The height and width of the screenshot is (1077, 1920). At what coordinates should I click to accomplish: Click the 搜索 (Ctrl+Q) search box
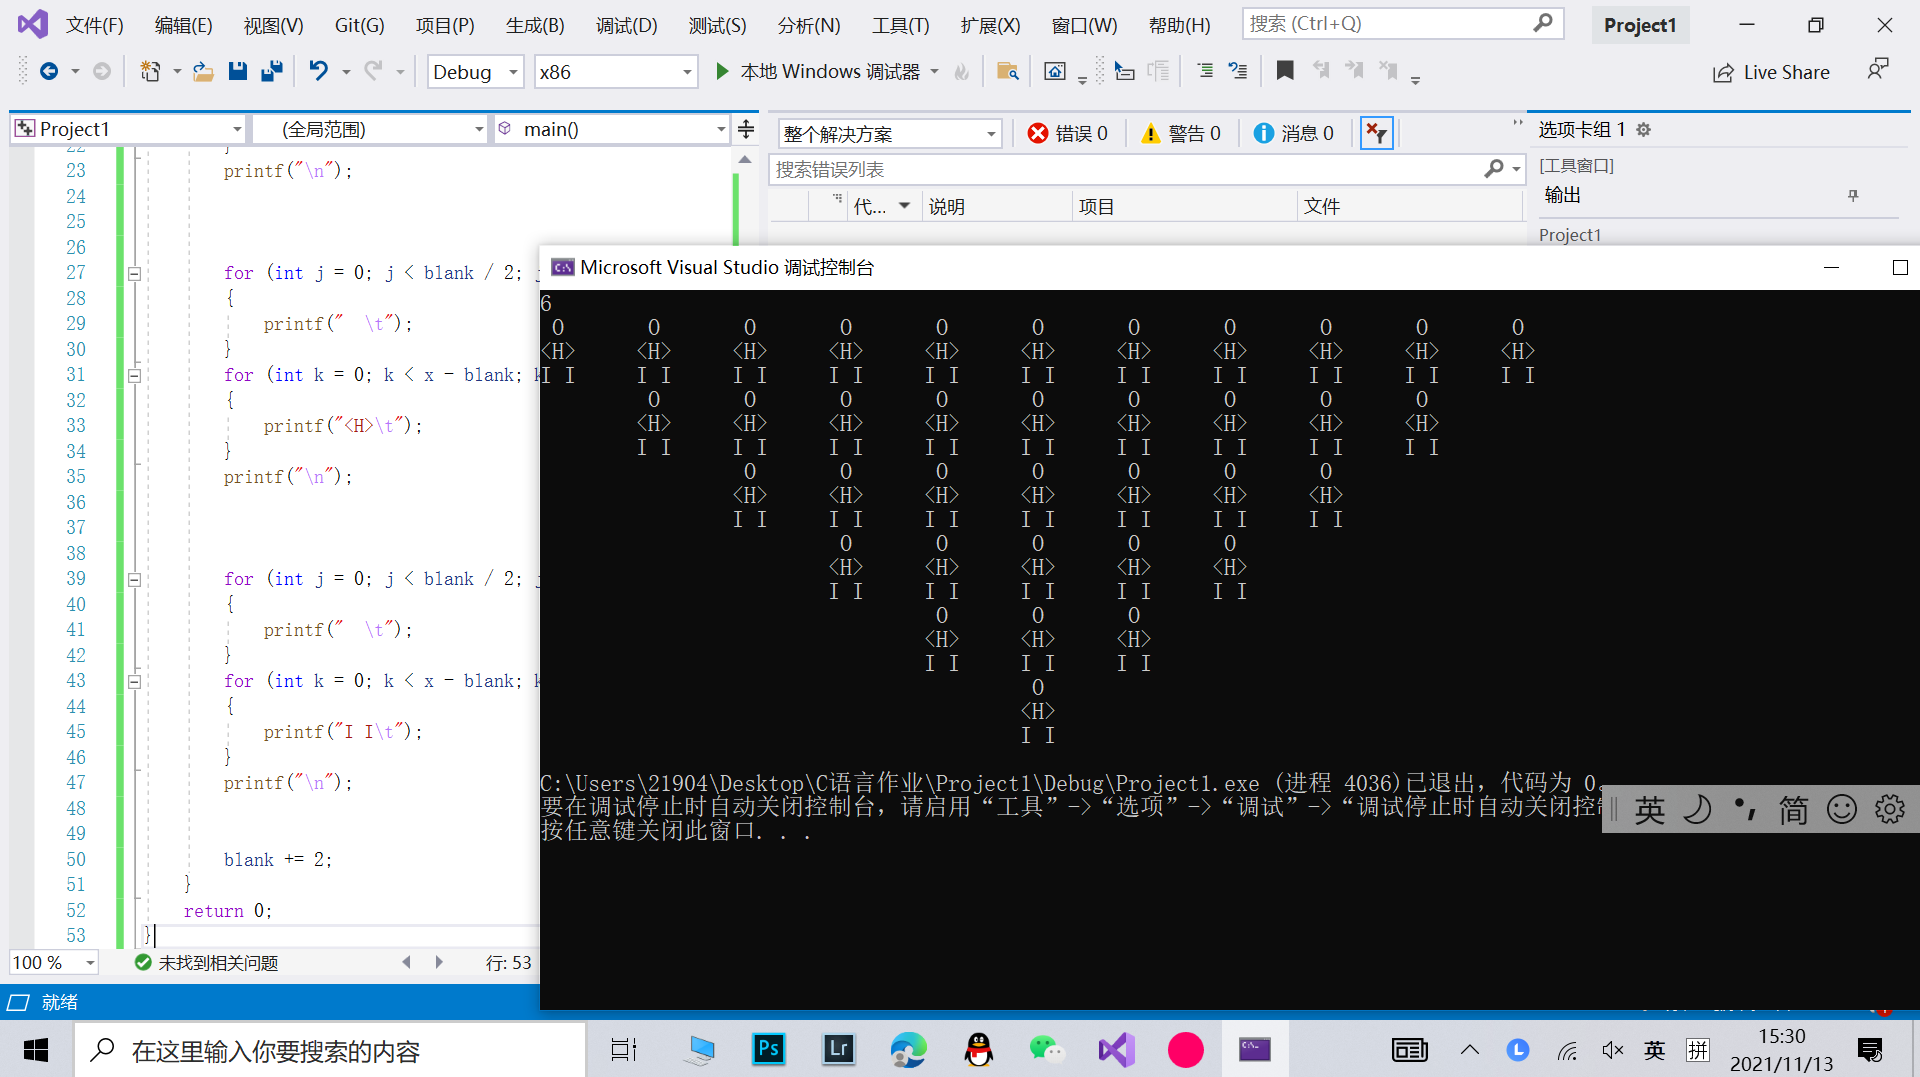(1403, 23)
